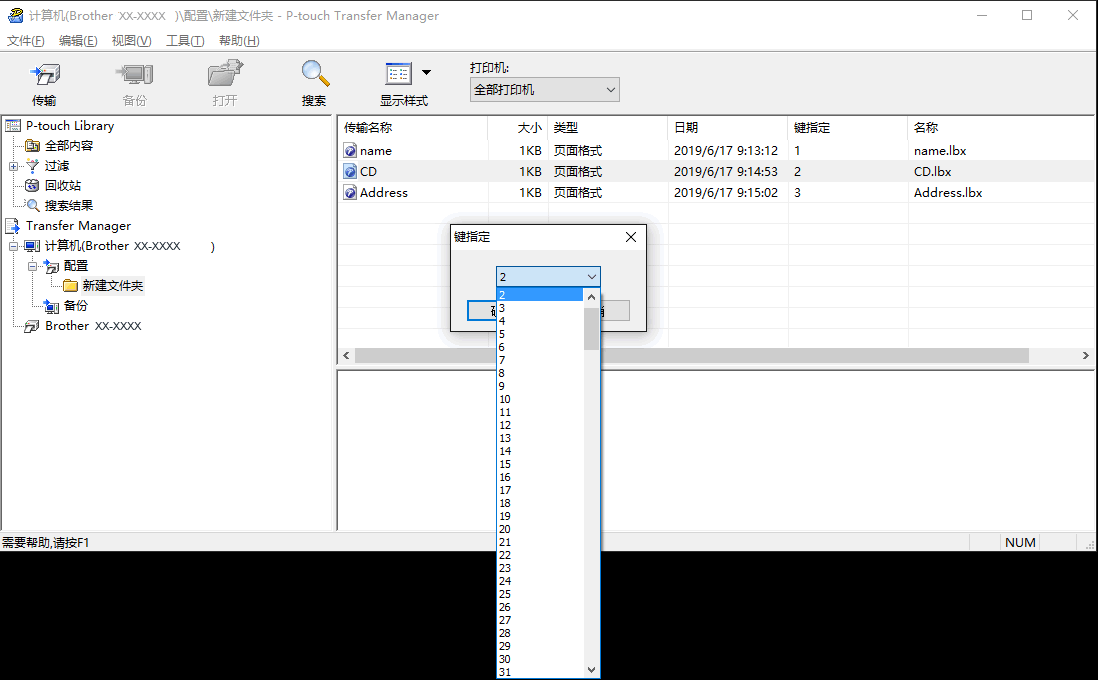Select Search Results (搜索结果) tree item

[69, 206]
